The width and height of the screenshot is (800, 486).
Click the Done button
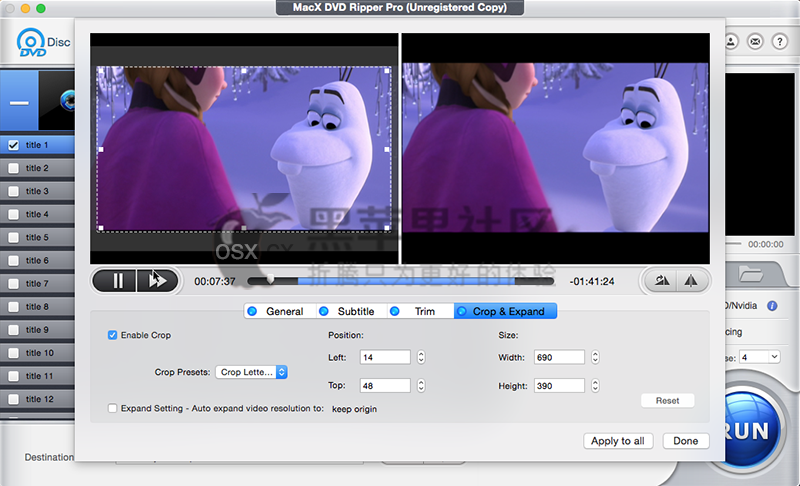coord(686,441)
